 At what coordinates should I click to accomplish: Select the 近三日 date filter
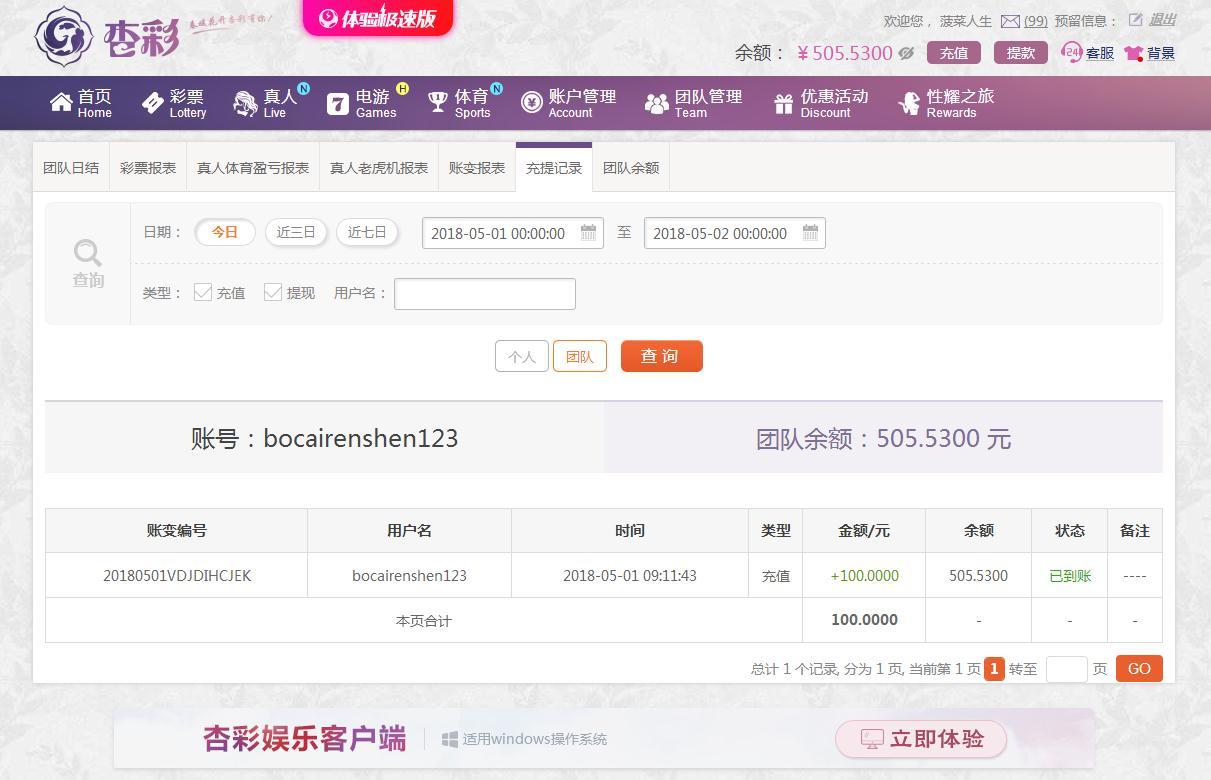coord(296,232)
